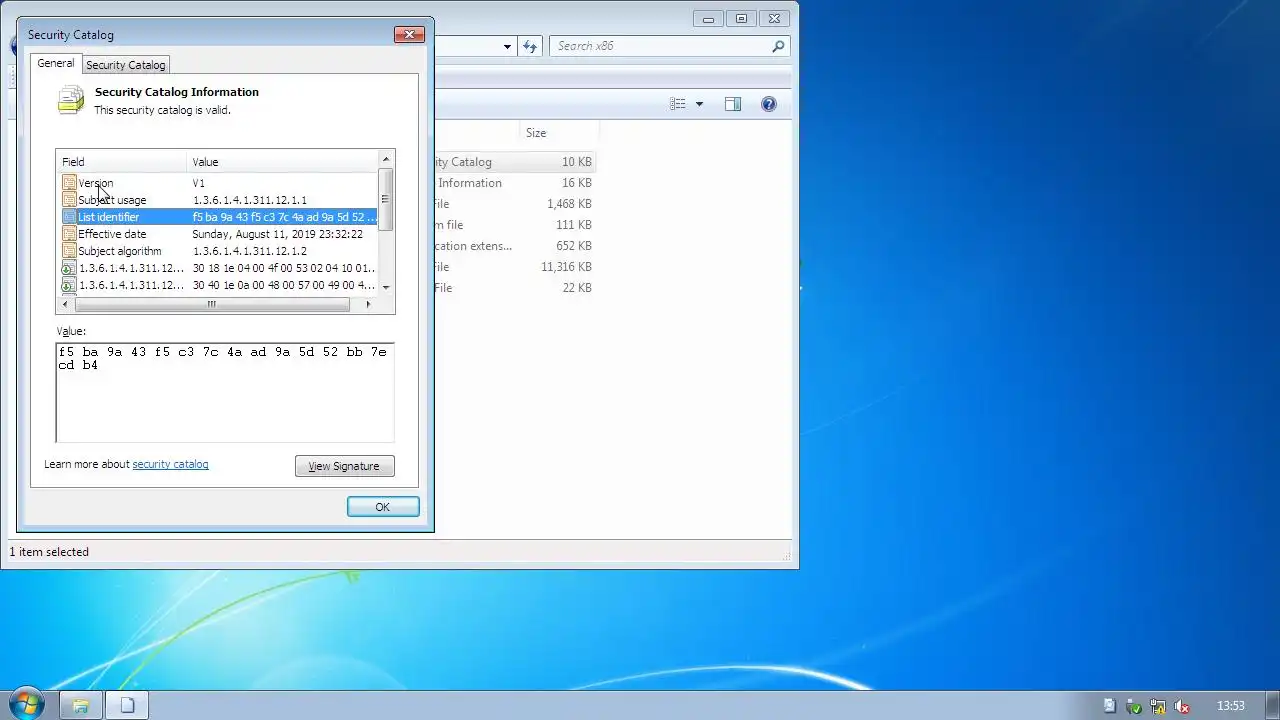Click the V1 value cell

pyautogui.click(x=198, y=183)
